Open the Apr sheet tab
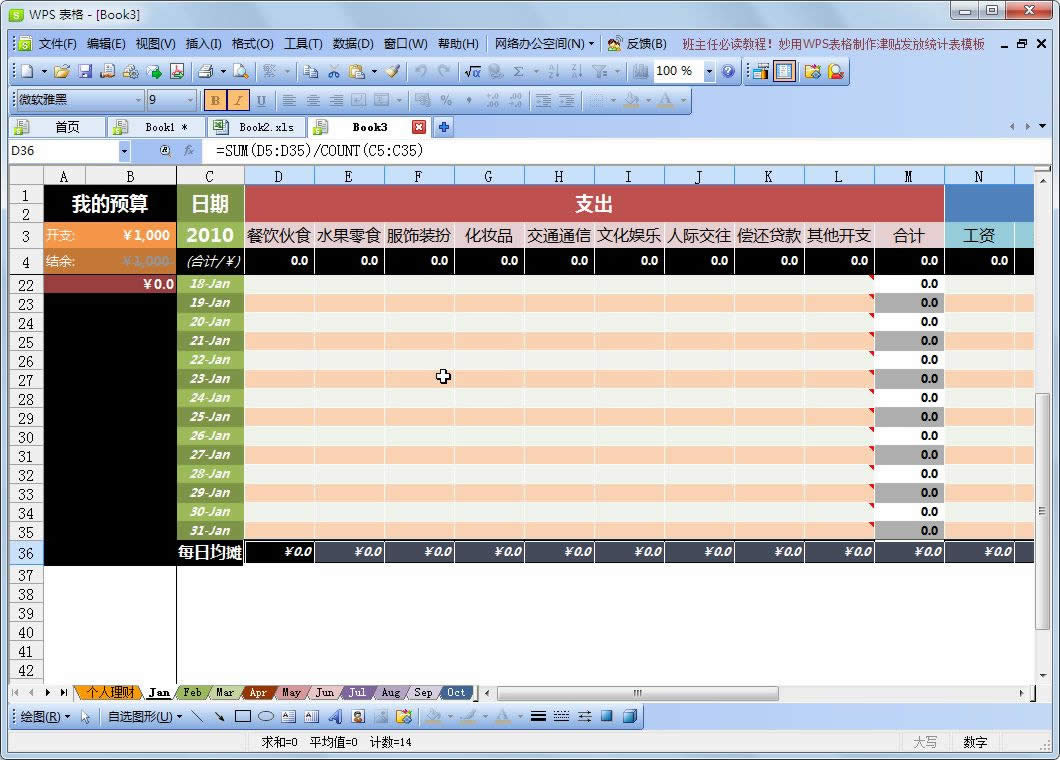 tap(258, 692)
